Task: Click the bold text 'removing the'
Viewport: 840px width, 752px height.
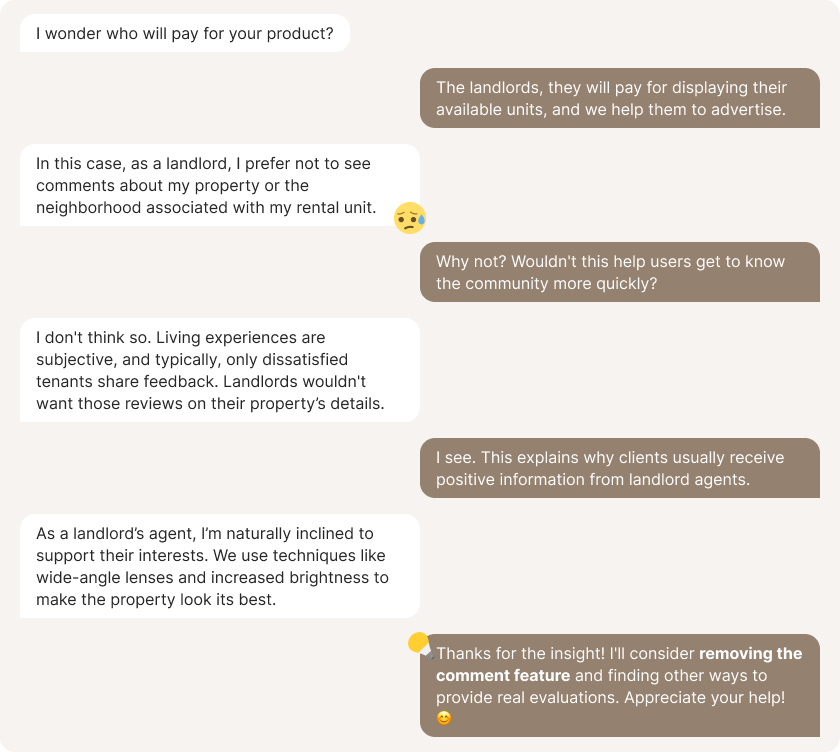Action: 751,653
